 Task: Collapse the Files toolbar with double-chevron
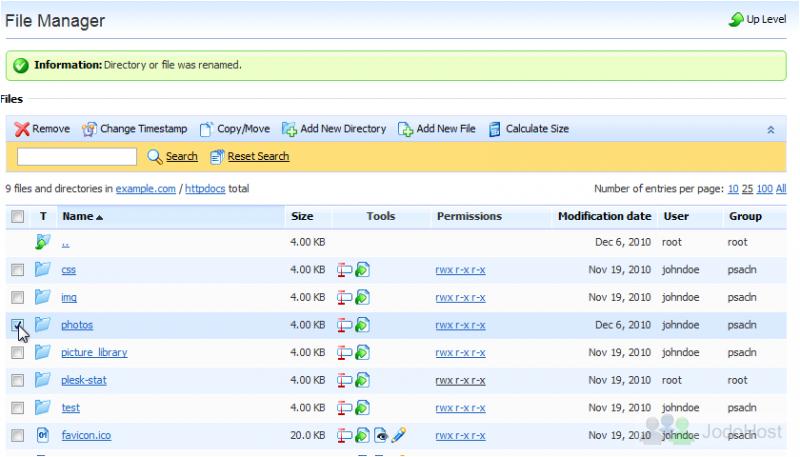pyautogui.click(x=771, y=130)
